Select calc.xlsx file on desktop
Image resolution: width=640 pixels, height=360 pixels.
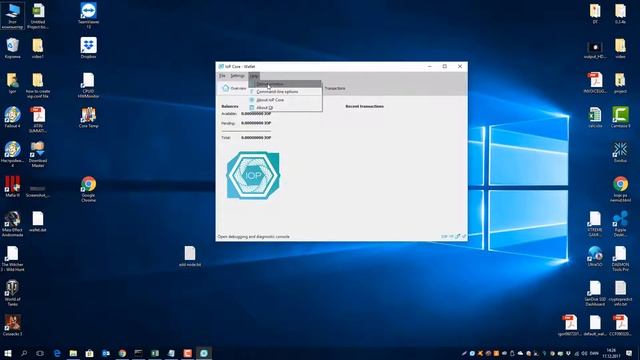(595, 118)
